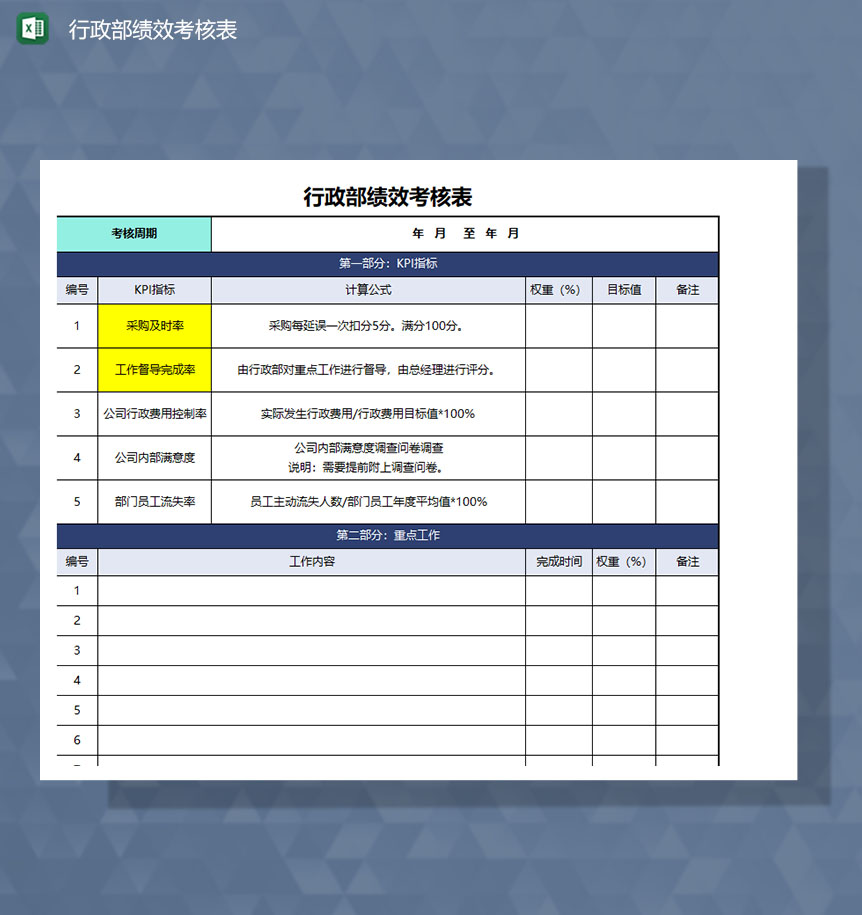Select the yellow 工作督导完成率 cell
Screen dimensions: 862x915
(153, 369)
